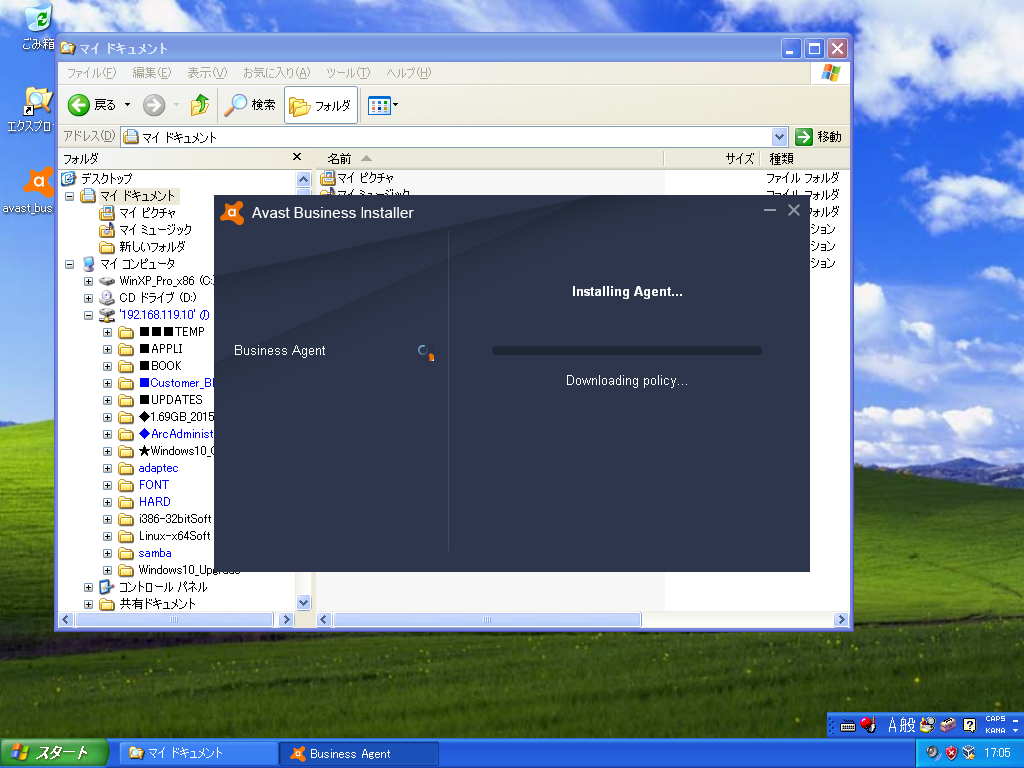Click the network drive icon for 192.168.119.10
This screenshot has width=1024, height=768.
(x=106, y=315)
